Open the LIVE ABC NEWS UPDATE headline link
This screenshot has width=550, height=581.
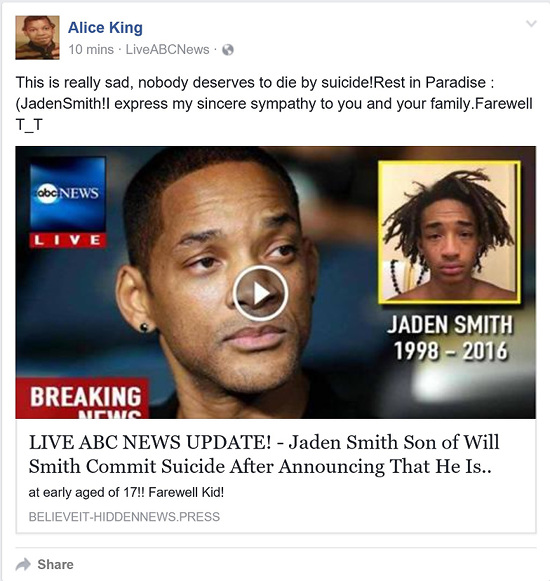pos(264,454)
